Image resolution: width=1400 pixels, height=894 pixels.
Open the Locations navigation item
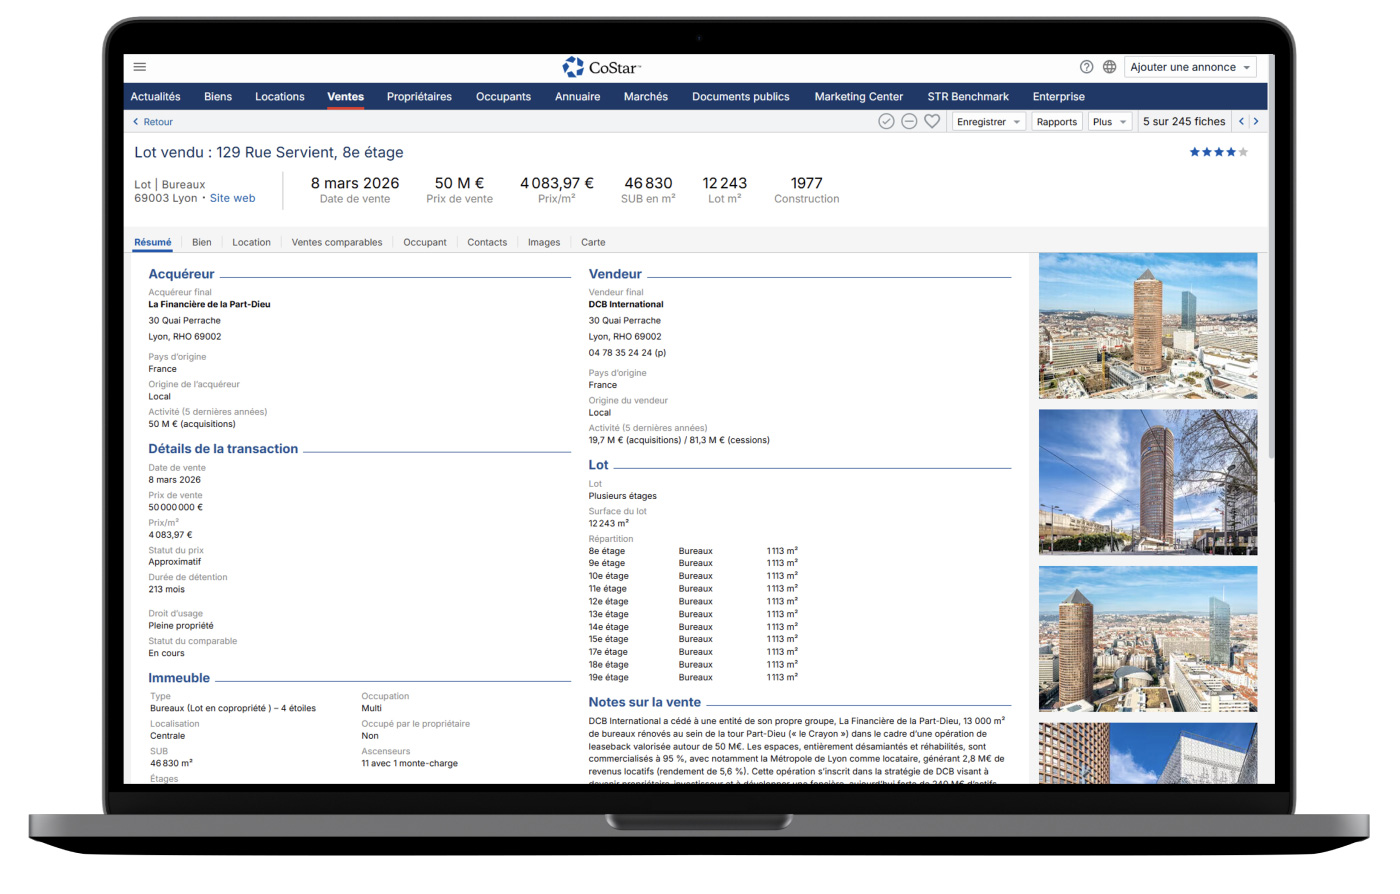coord(280,97)
